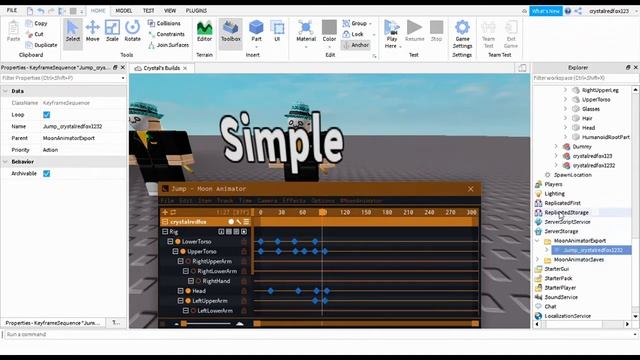Expand the Head item in Explorer
Viewport: 640px width, 360px height.
565,128
